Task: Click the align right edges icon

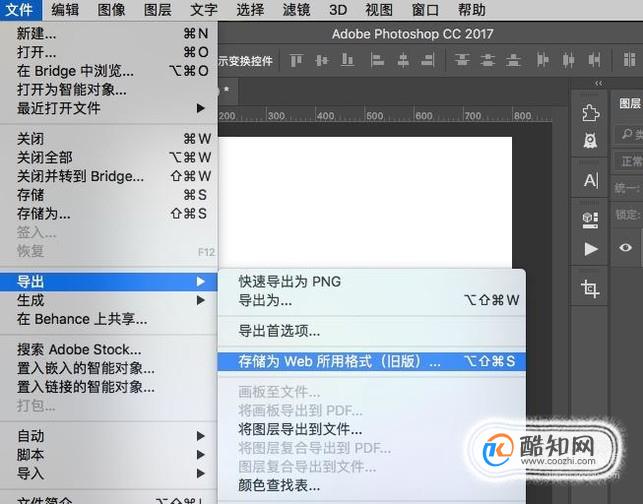Action: click(428, 60)
